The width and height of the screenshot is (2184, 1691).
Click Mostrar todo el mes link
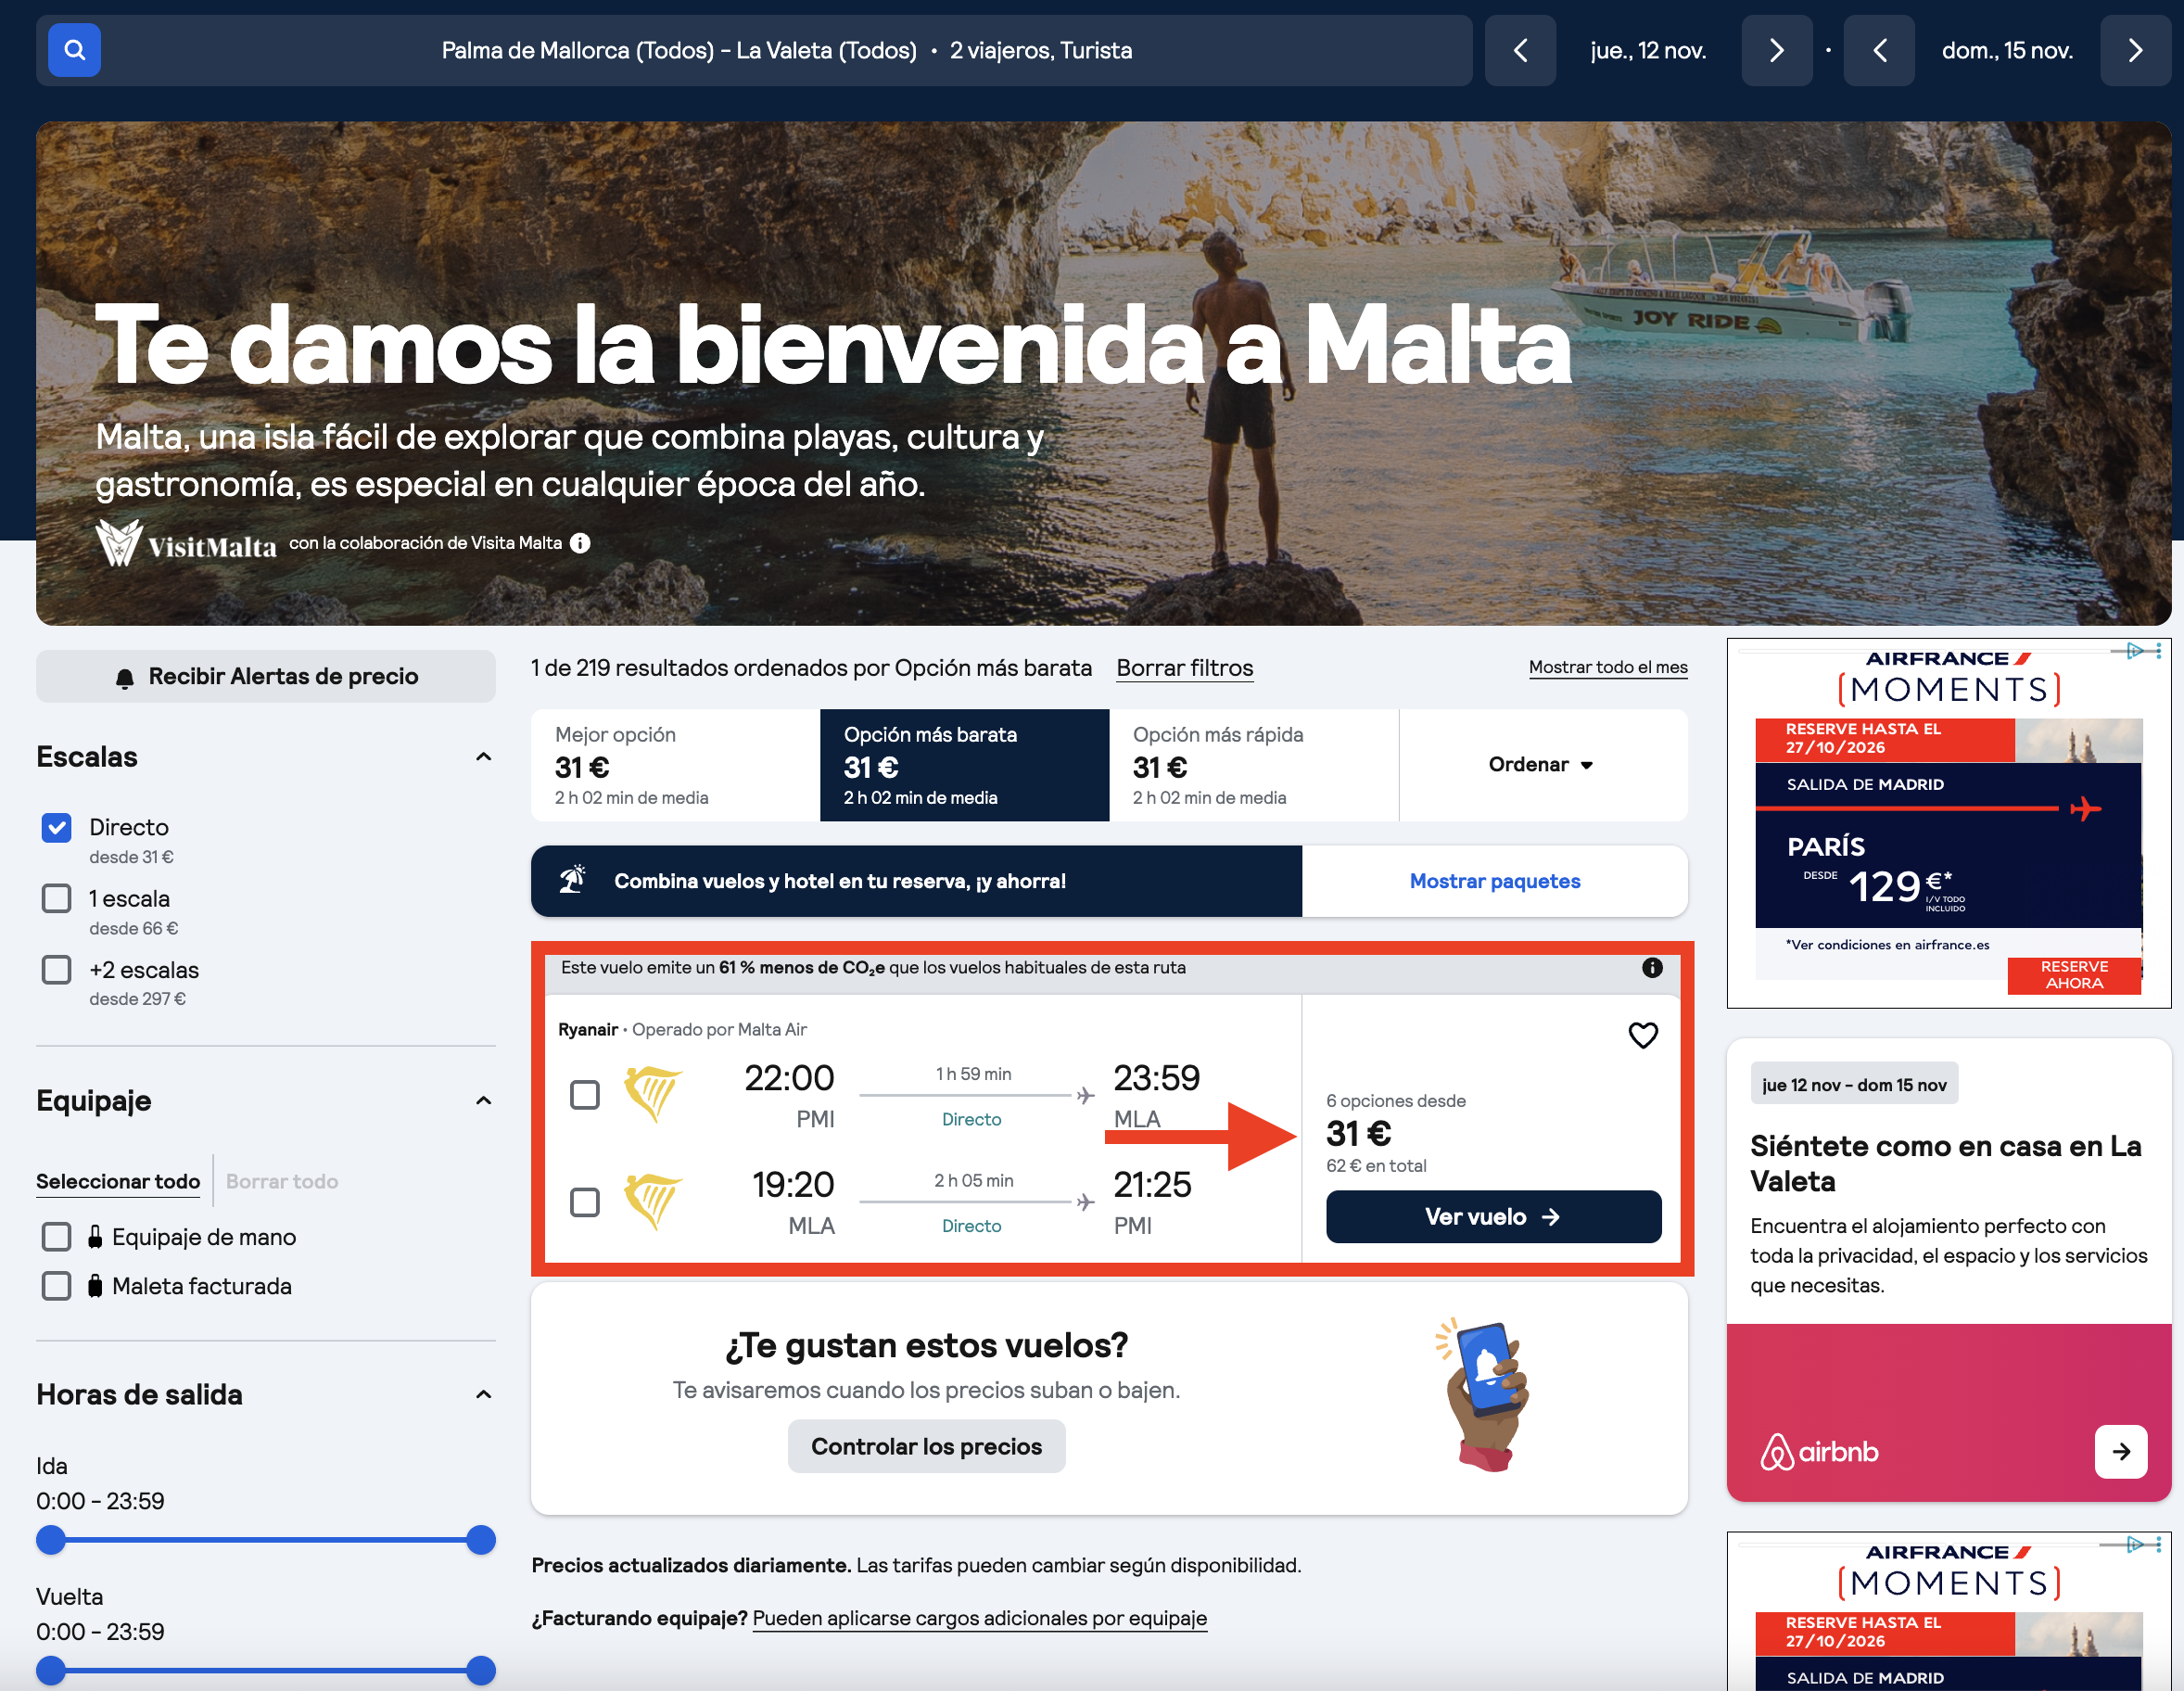coord(1608,667)
